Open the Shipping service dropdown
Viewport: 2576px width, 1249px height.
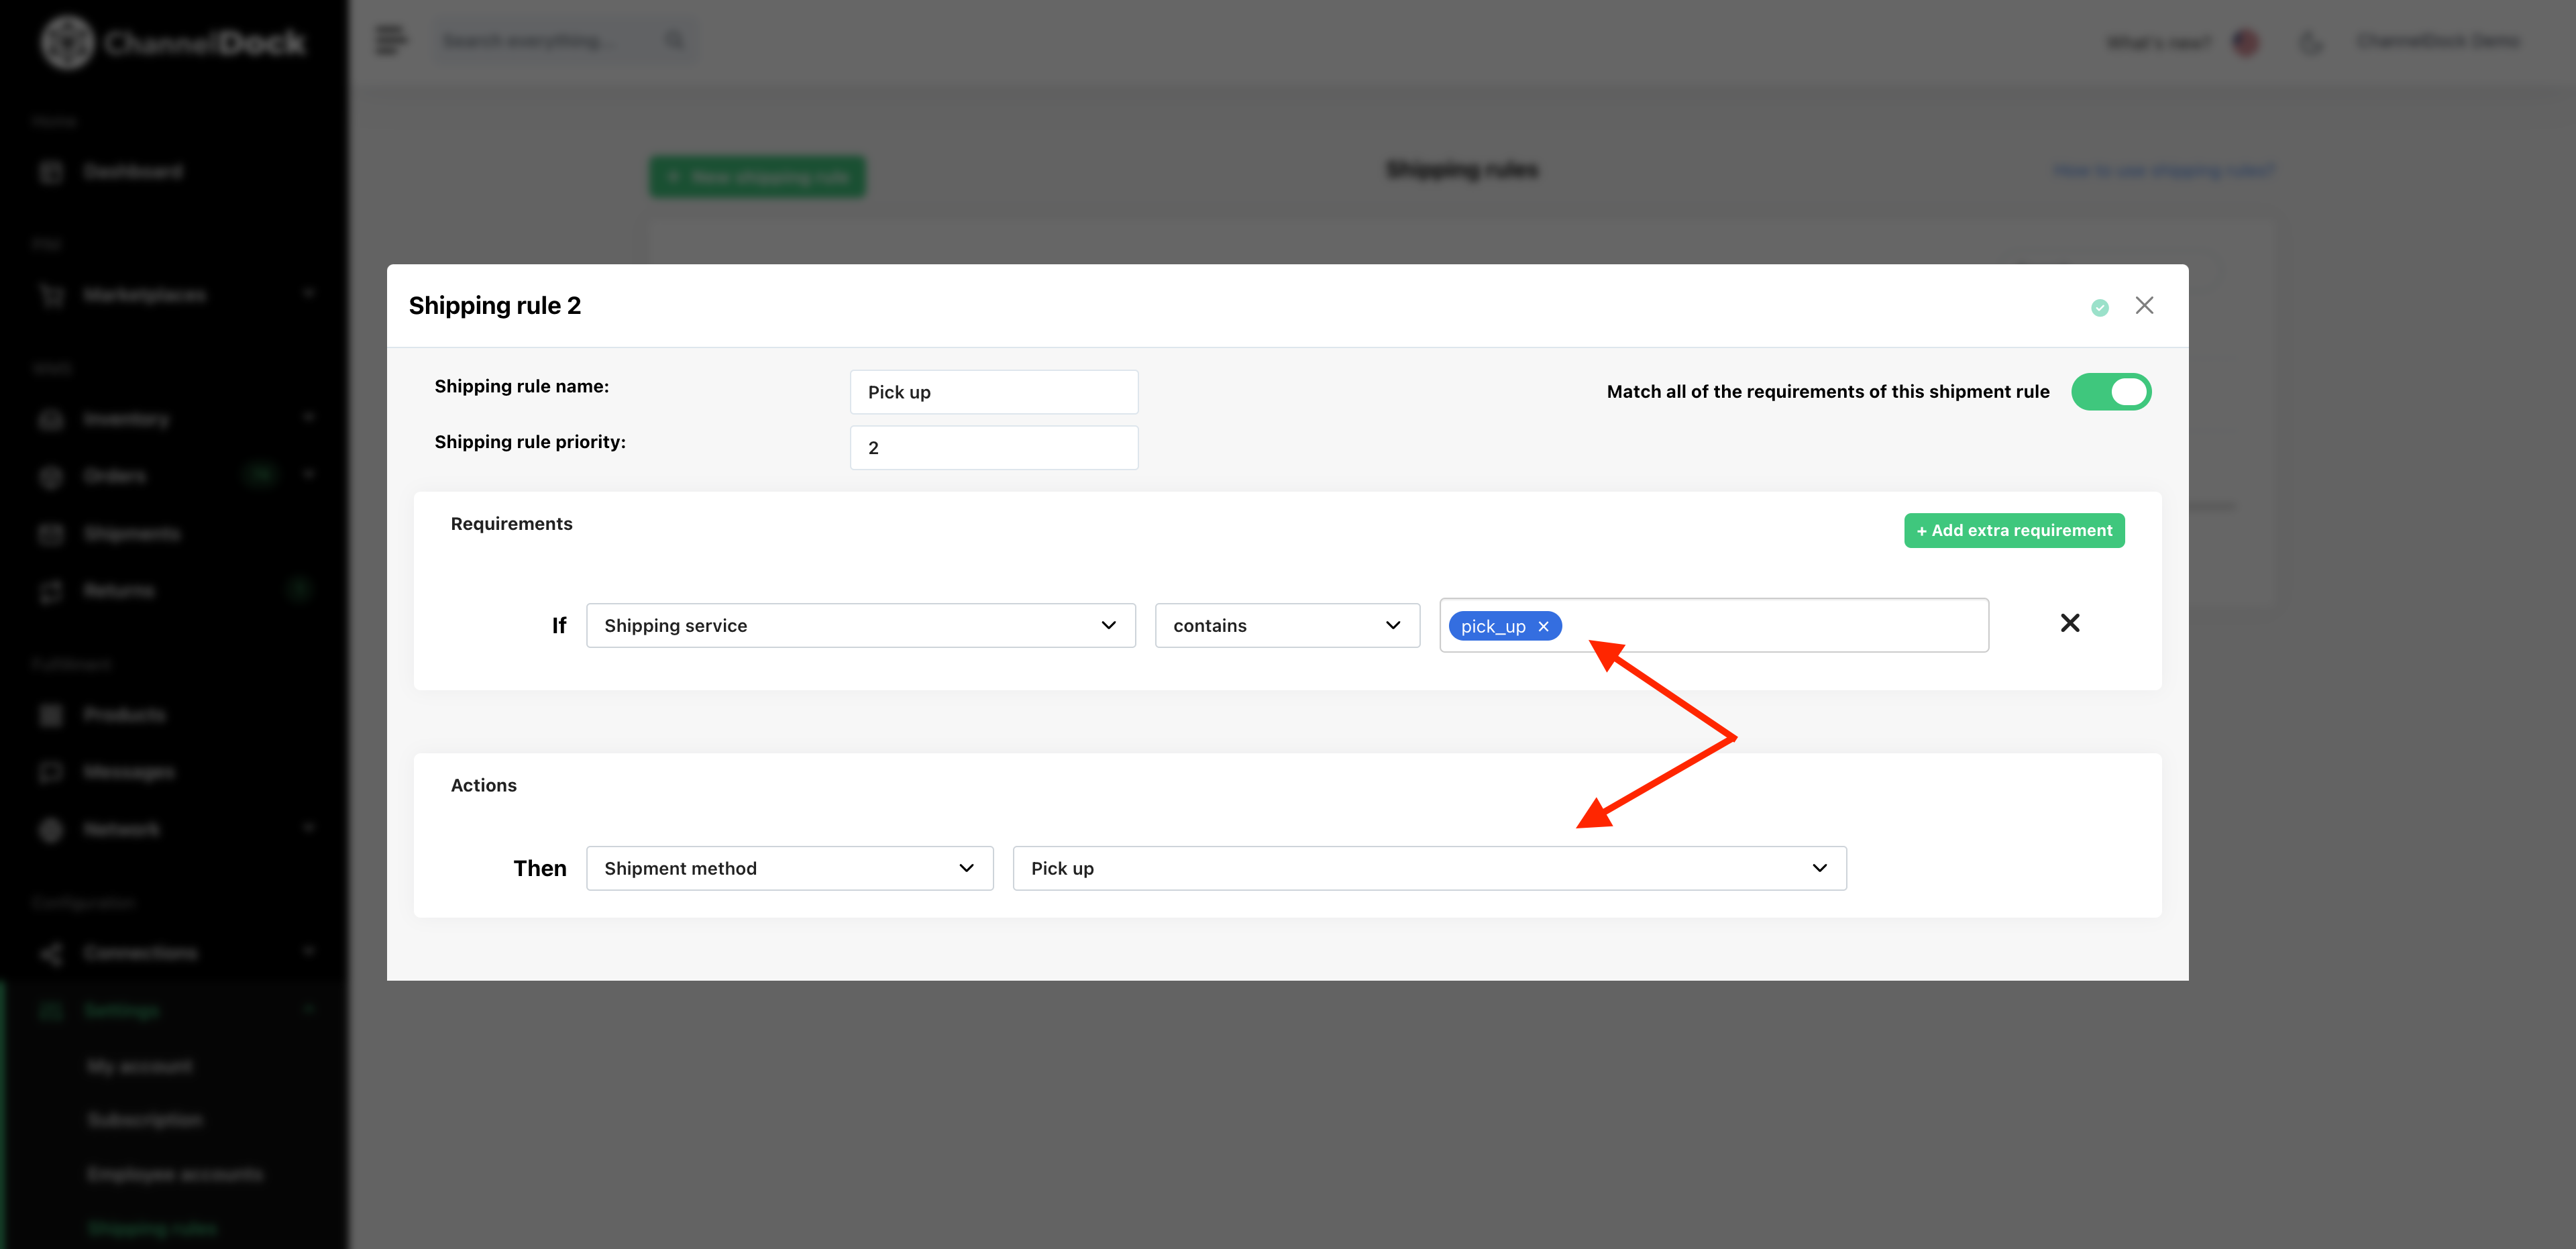860,625
